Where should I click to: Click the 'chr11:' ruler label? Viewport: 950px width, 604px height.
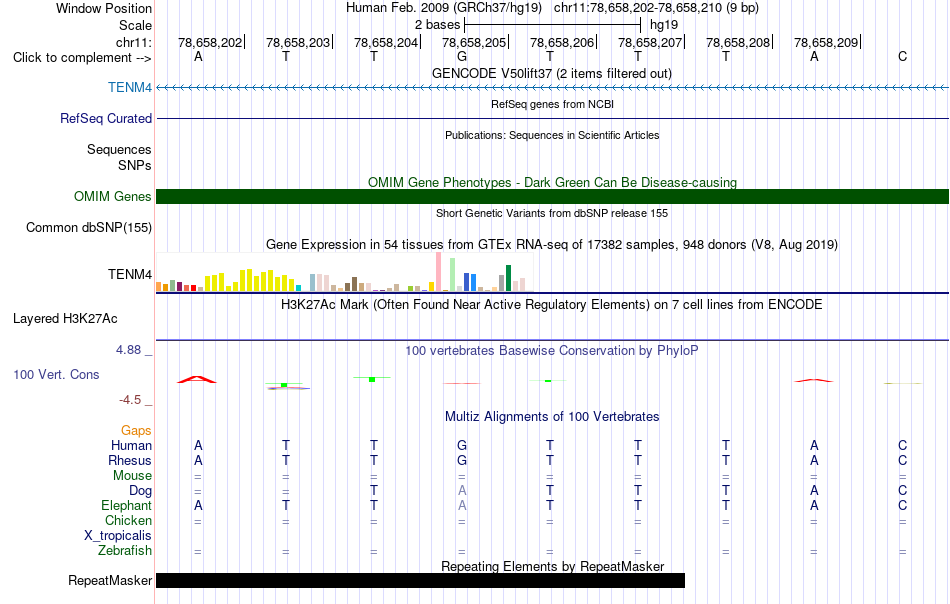click(x=134, y=42)
